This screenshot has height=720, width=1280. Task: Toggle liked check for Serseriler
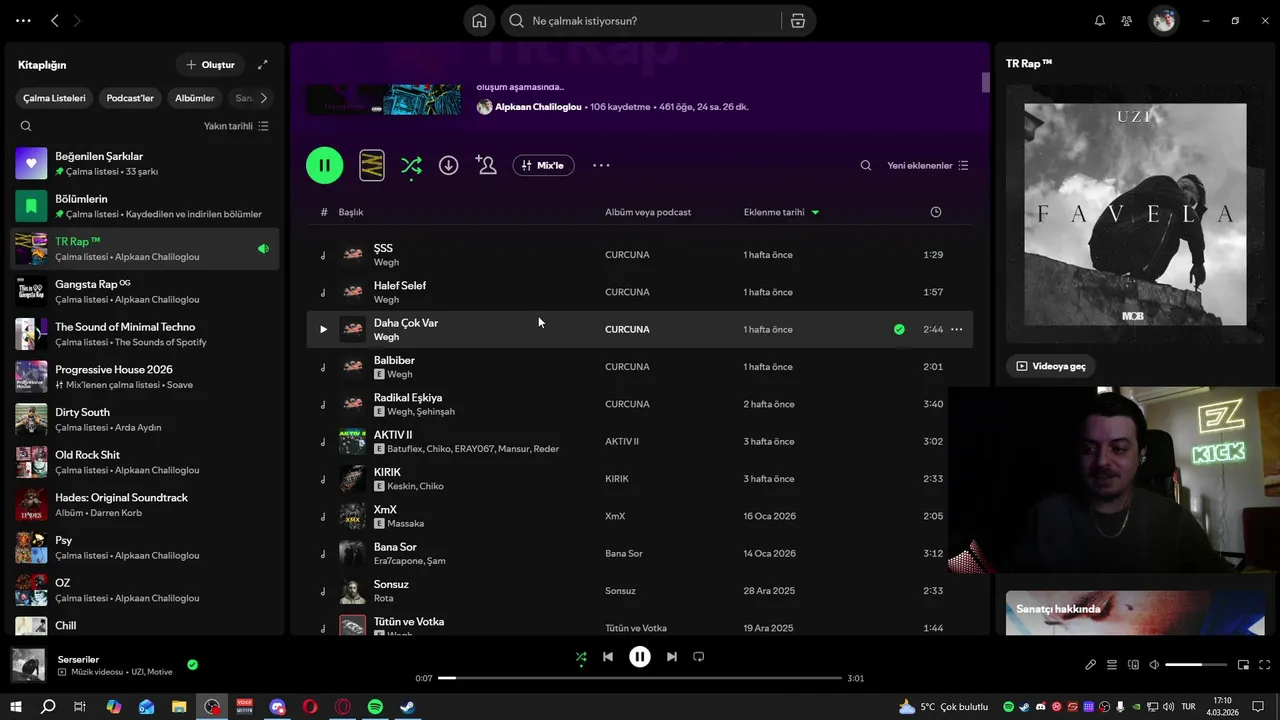pyautogui.click(x=192, y=664)
